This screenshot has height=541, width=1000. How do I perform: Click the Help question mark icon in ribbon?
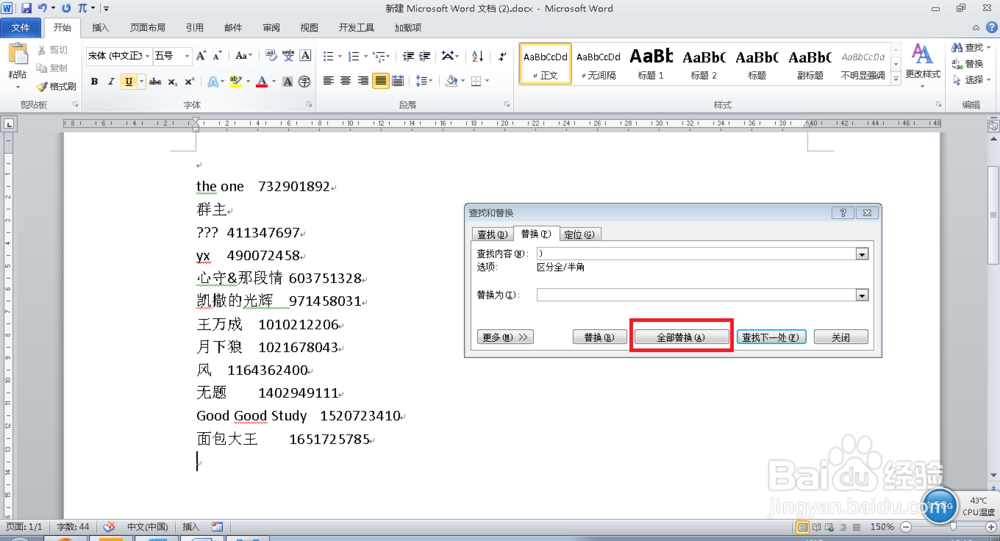(x=992, y=27)
